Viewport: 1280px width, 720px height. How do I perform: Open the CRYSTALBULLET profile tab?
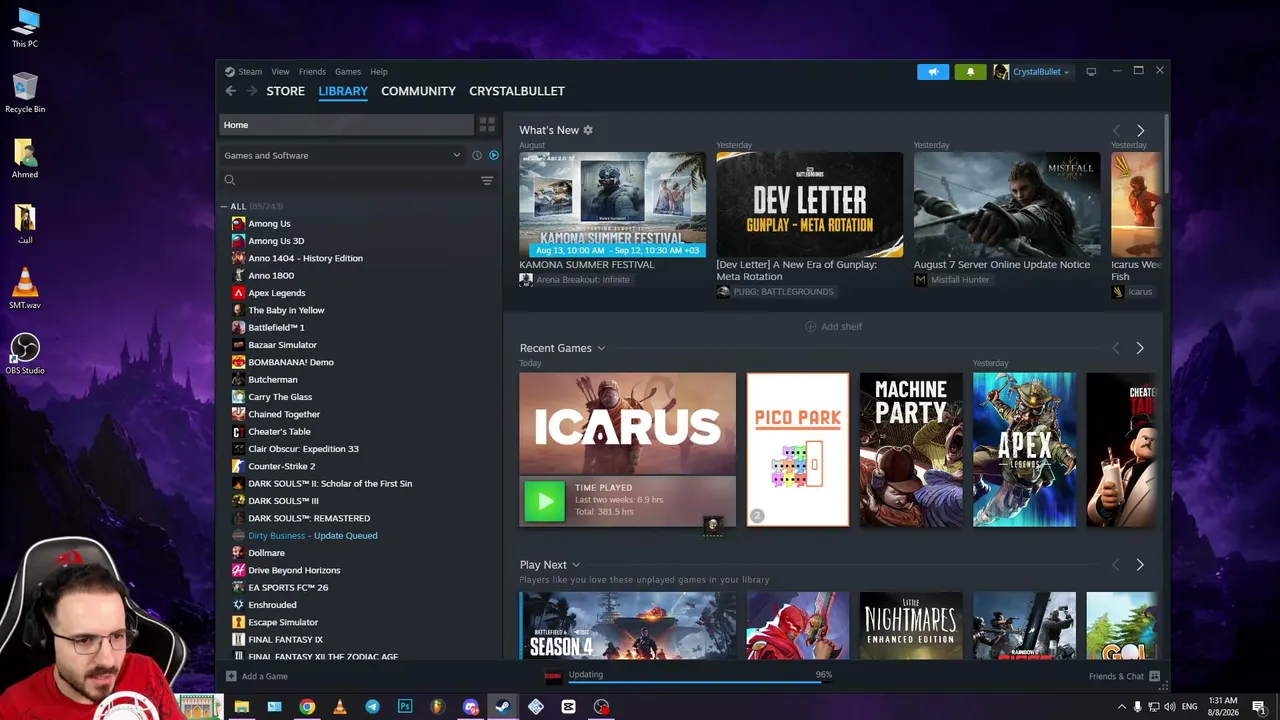point(517,91)
